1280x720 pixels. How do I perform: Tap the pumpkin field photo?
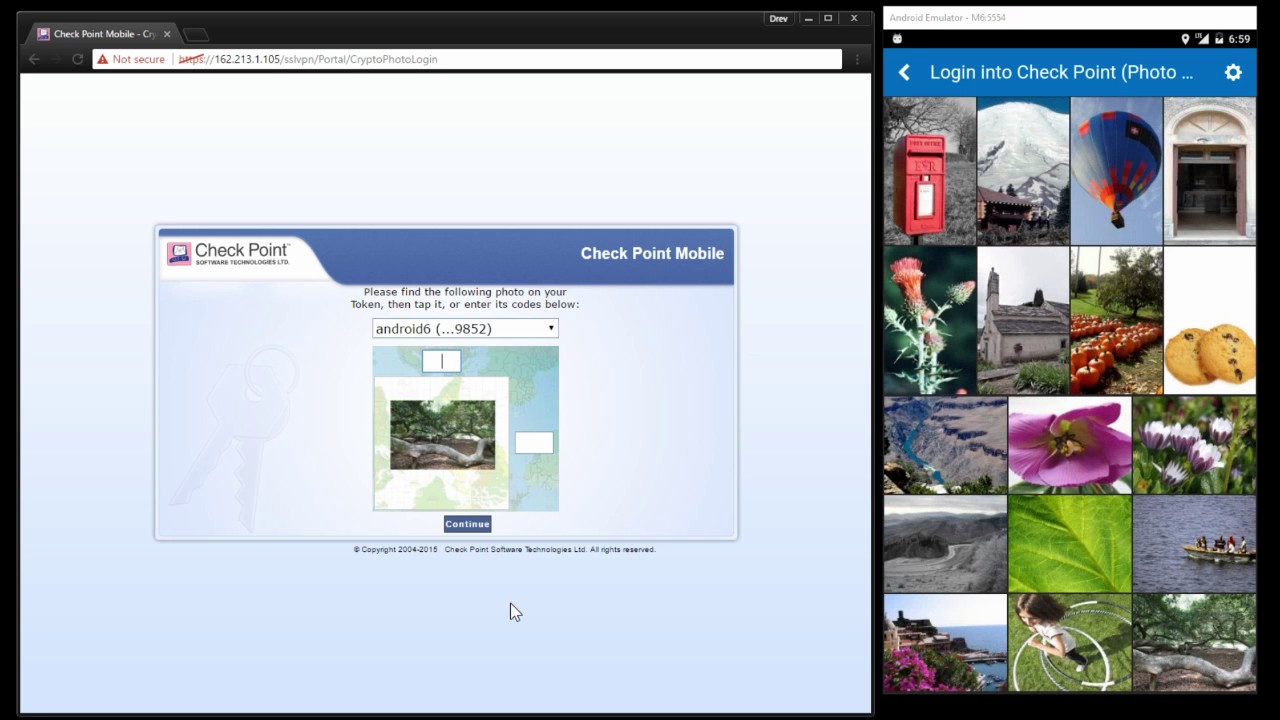[1116, 321]
